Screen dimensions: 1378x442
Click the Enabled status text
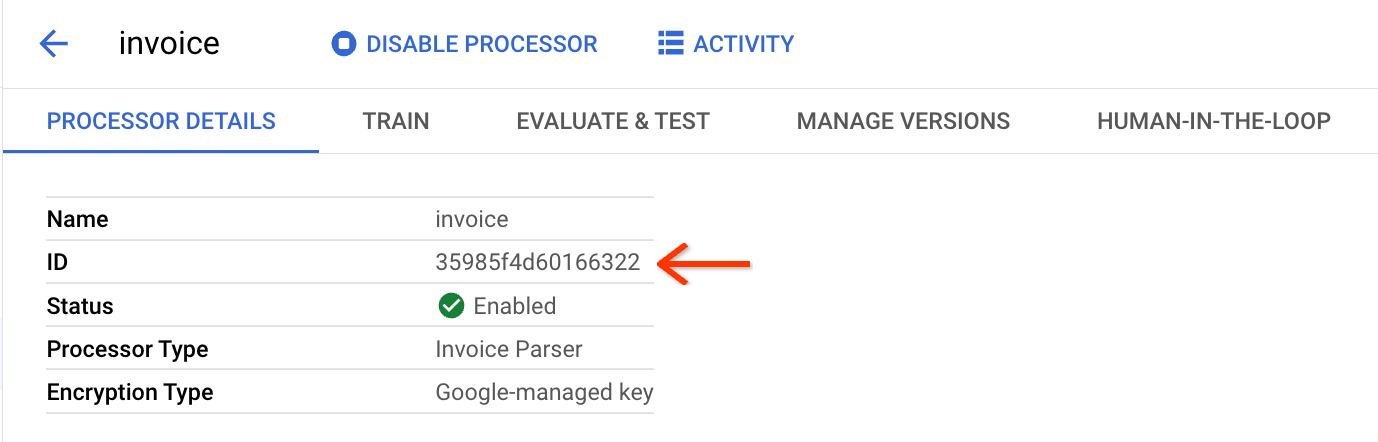coord(515,306)
